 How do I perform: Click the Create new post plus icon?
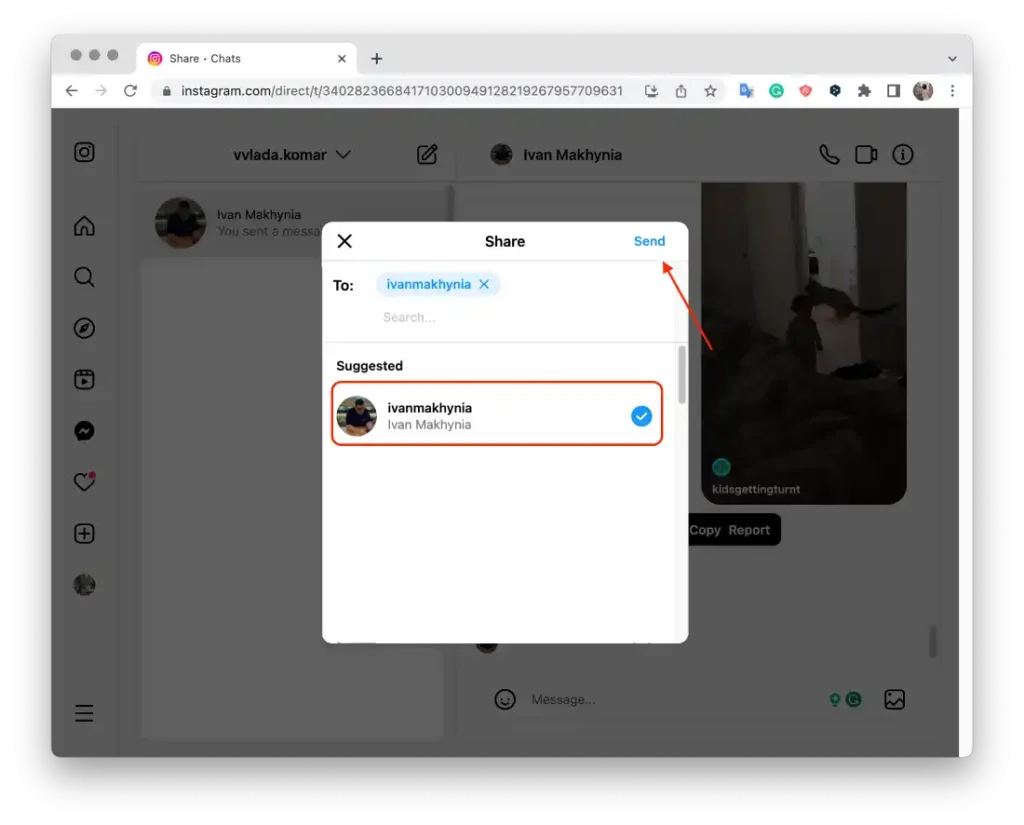tap(84, 534)
